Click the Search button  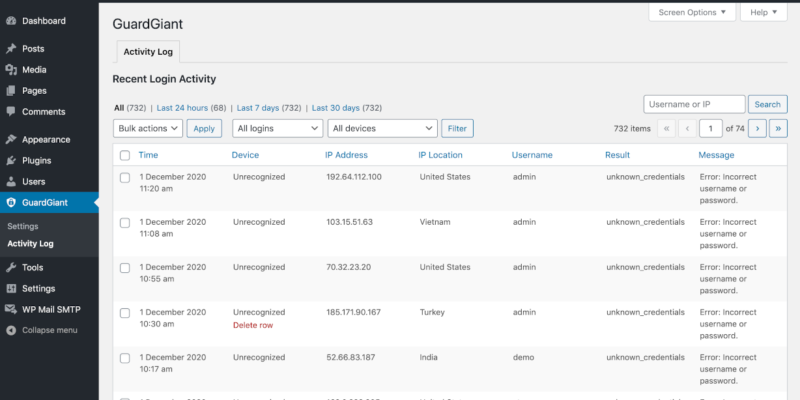pyautogui.click(x=767, y=104)
